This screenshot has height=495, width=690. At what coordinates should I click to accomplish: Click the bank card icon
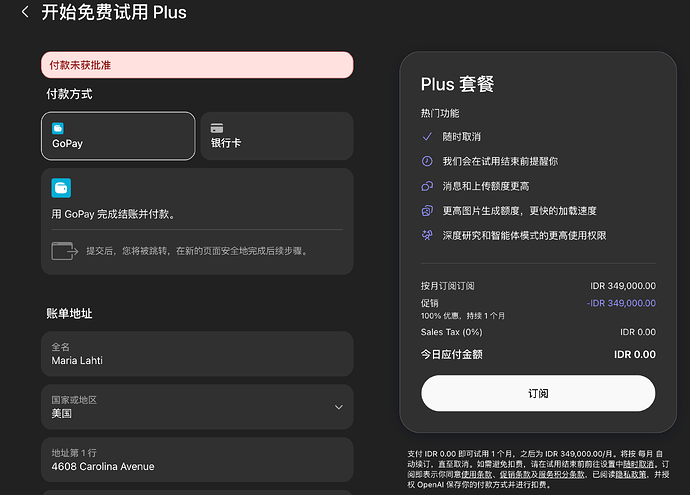pos(217,128)
